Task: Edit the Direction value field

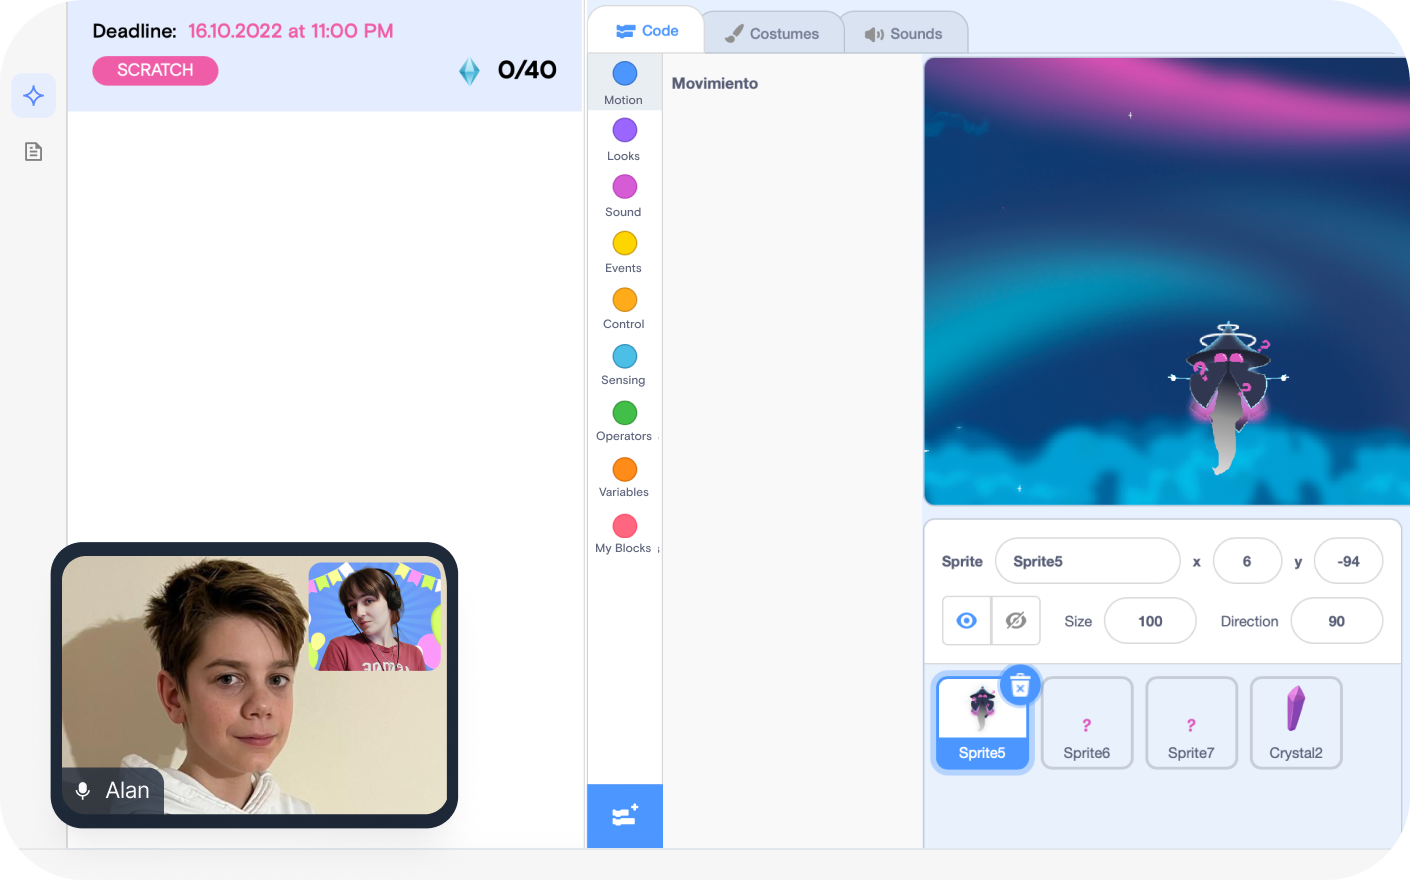Action: tap(1336, 621)
